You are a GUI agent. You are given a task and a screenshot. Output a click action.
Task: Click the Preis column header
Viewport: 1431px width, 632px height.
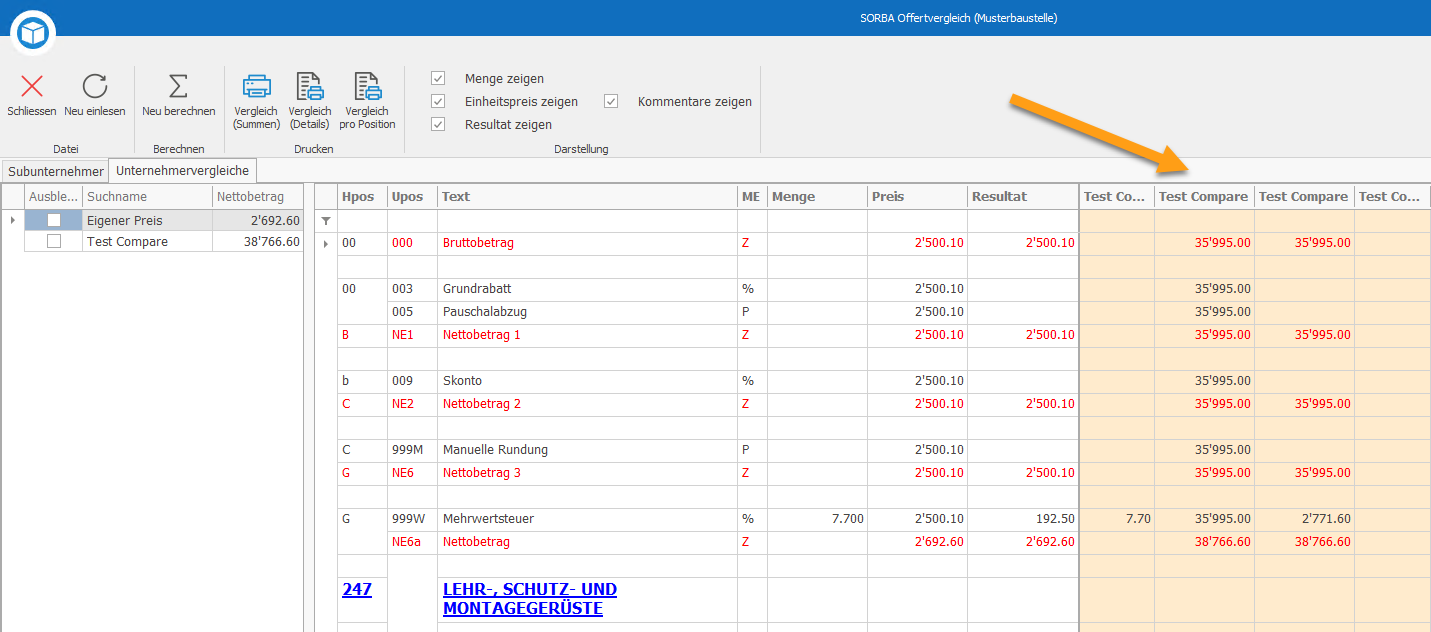pyautogui.click(x=917, y=197)
